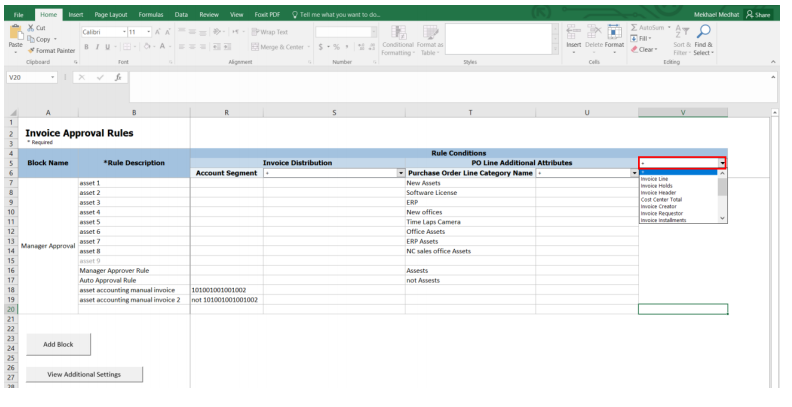The height and width of the screenshot is (407, 792).
Task: Select Invoice Requestor from dropdown list
Action: [x=678, y=214]
